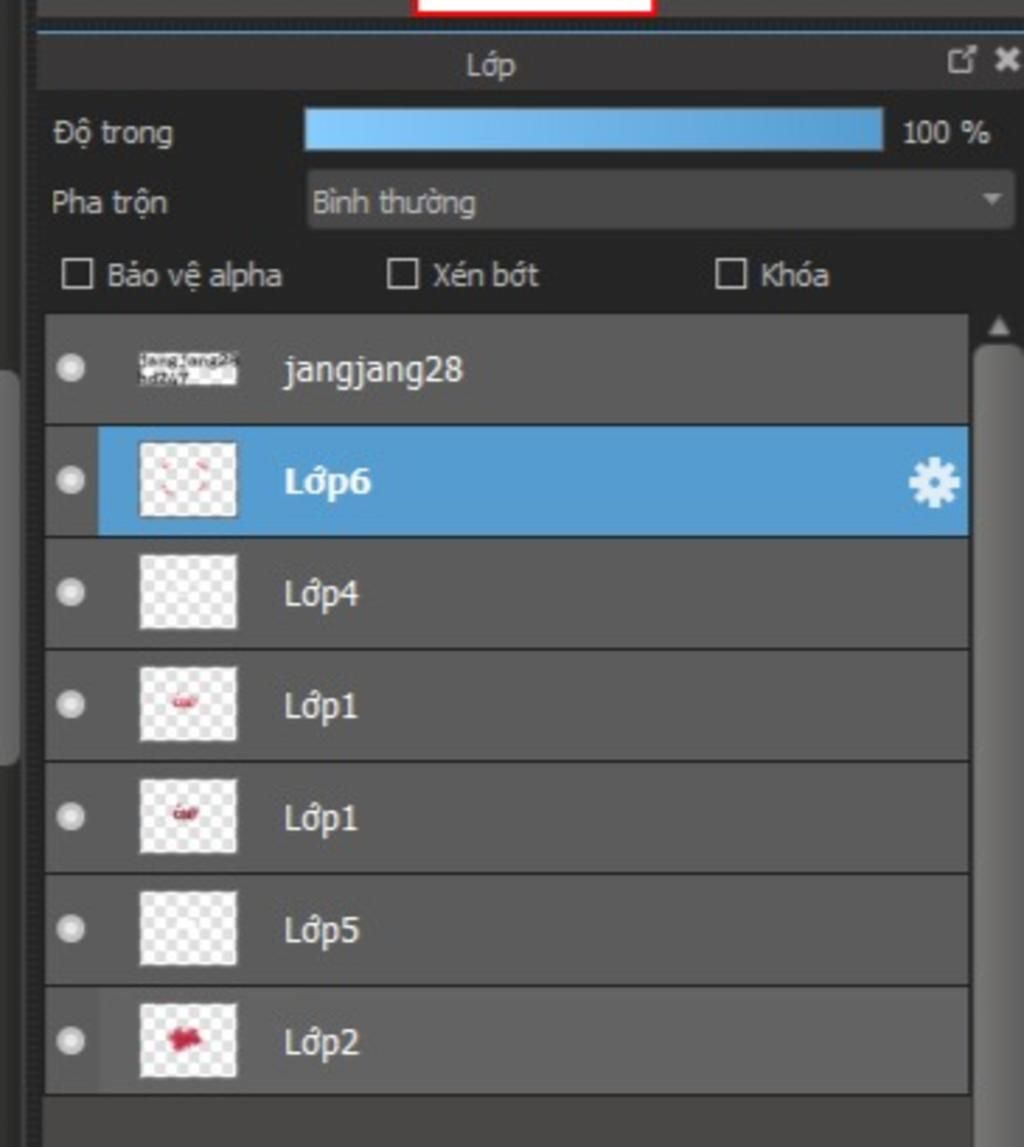Toggle visibility of layer Lớp6
Viewport: 1024px width, 1147px height.
click(x=71, y=480)
